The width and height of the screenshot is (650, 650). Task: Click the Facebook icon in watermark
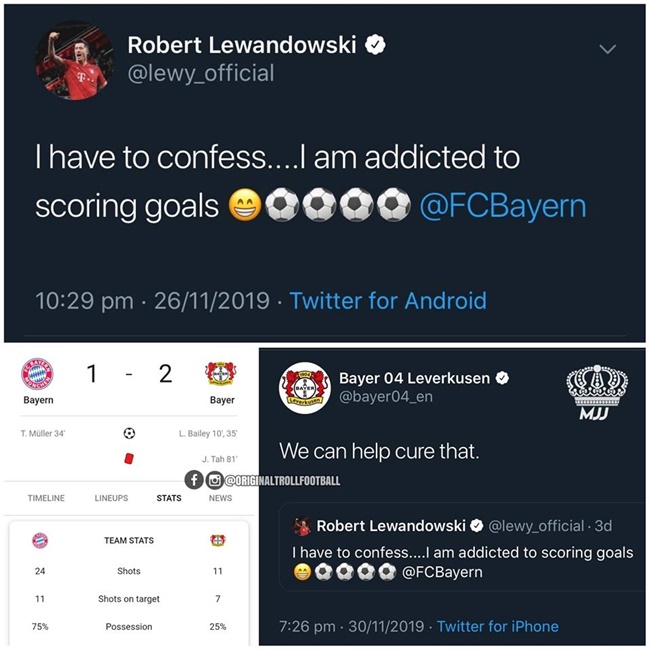(194, 480)
